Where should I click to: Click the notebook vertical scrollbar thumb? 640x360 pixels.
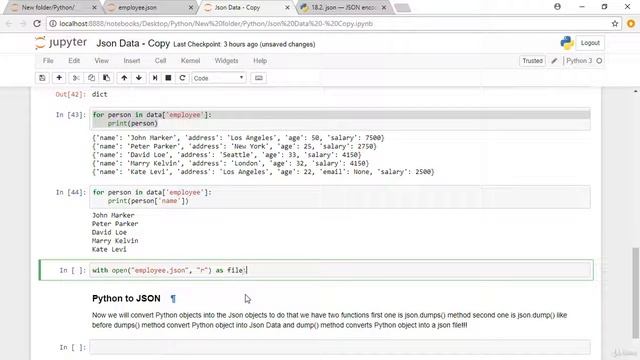[636, 293]
